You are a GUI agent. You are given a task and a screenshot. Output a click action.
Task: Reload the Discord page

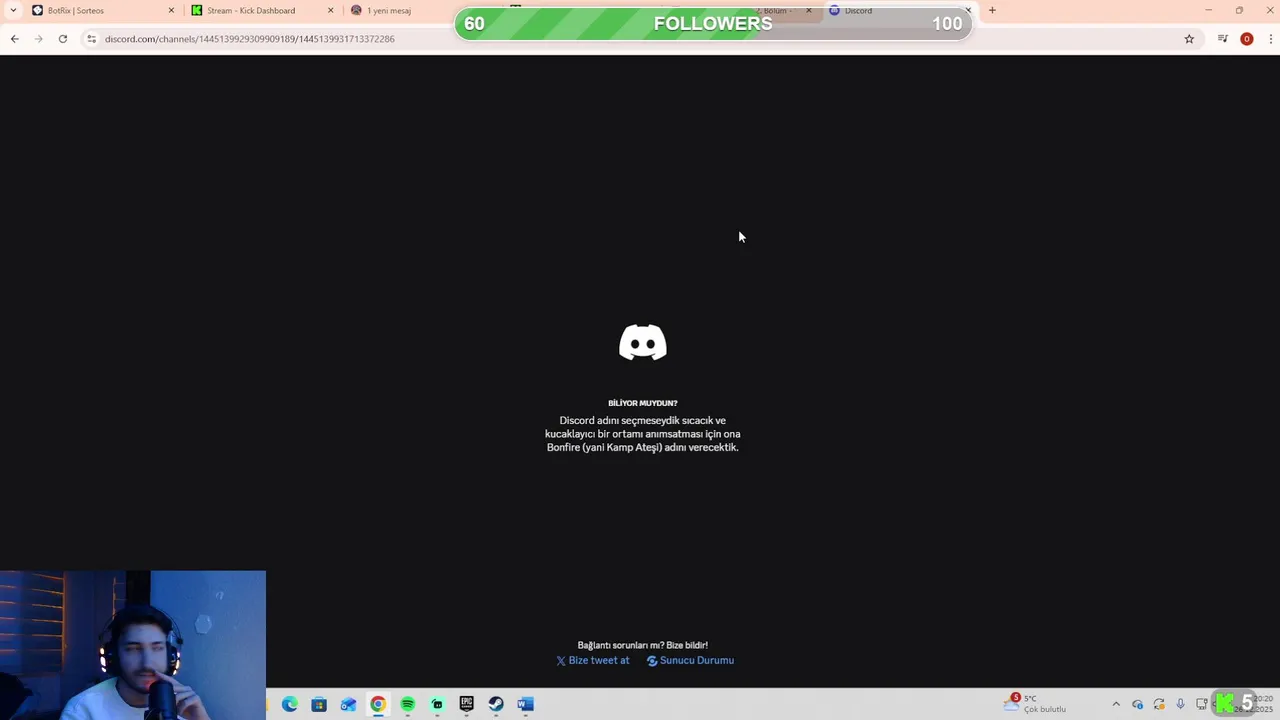(x=62, y=39)
